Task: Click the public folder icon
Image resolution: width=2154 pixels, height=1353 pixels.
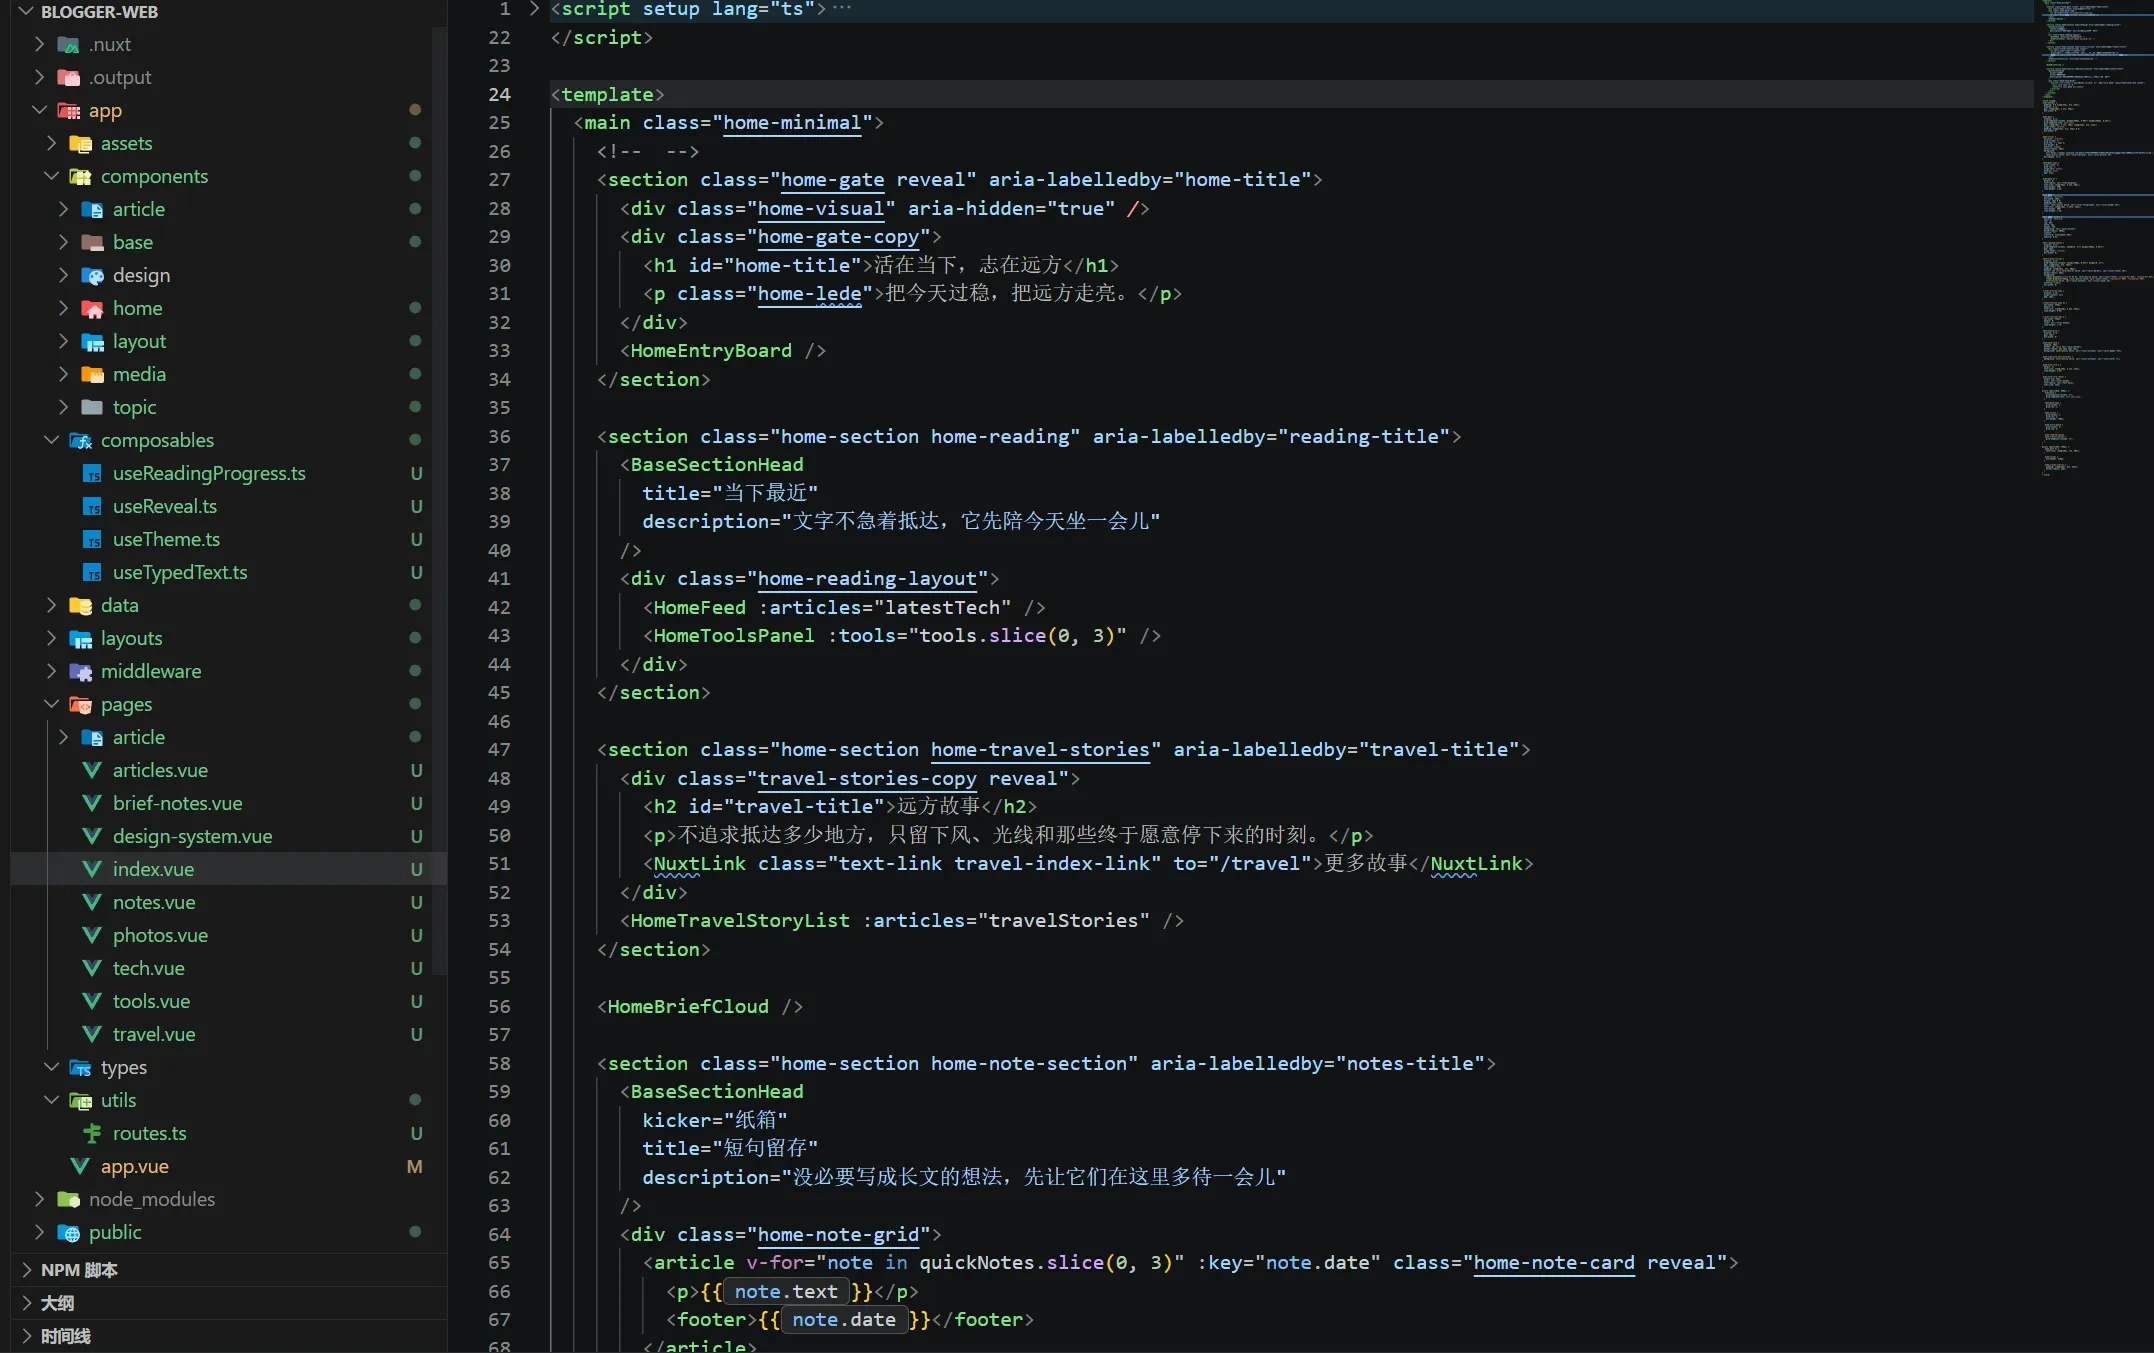Action: coord(69,1233)
